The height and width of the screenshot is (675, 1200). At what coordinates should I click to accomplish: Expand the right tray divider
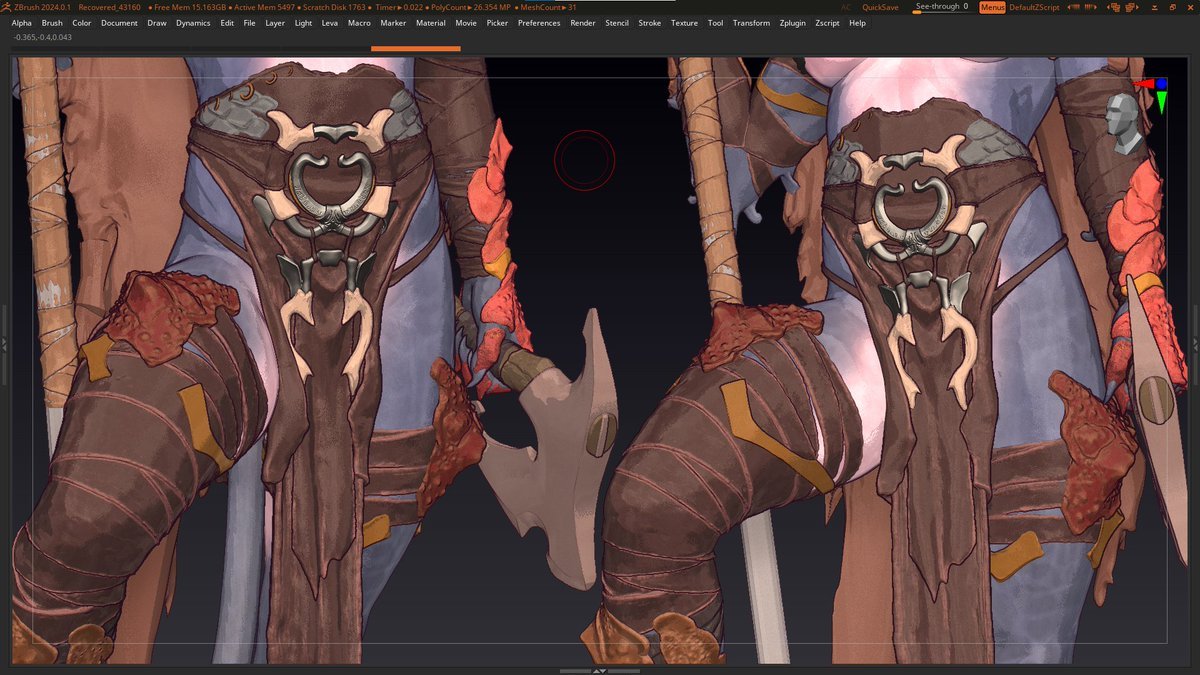pyautogui.click(x=1195, y=343)
